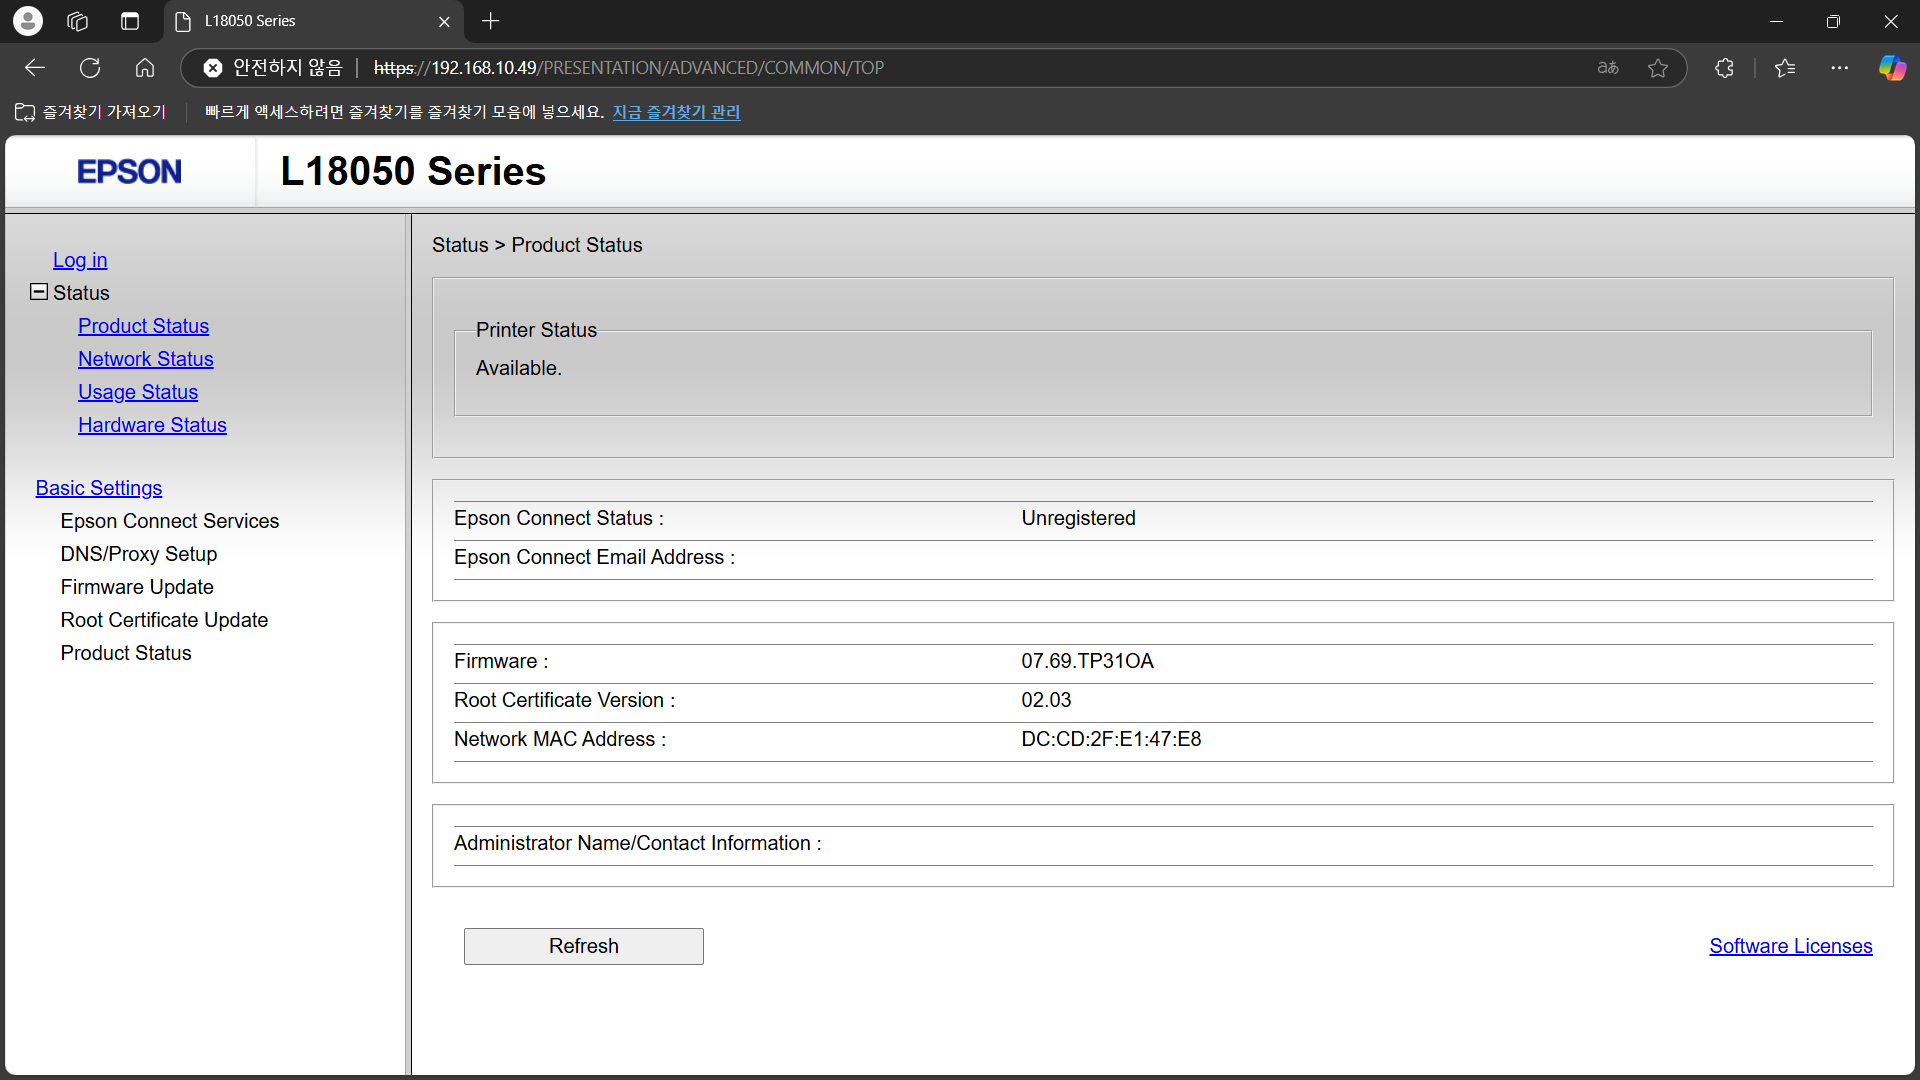
Task: Click the Epson Connect Email Address label
Action: tap(594, 557)
